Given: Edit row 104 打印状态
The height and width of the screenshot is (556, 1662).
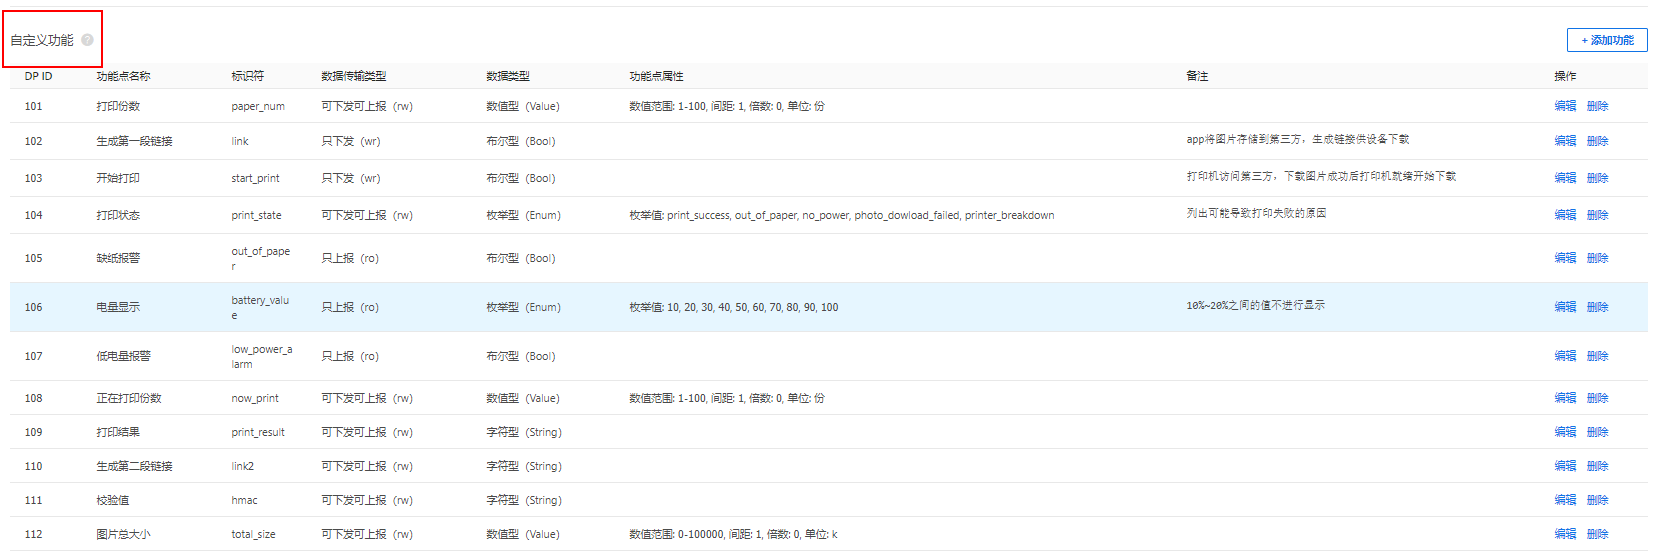Looking at the screenshot, I should point(1565,215).
